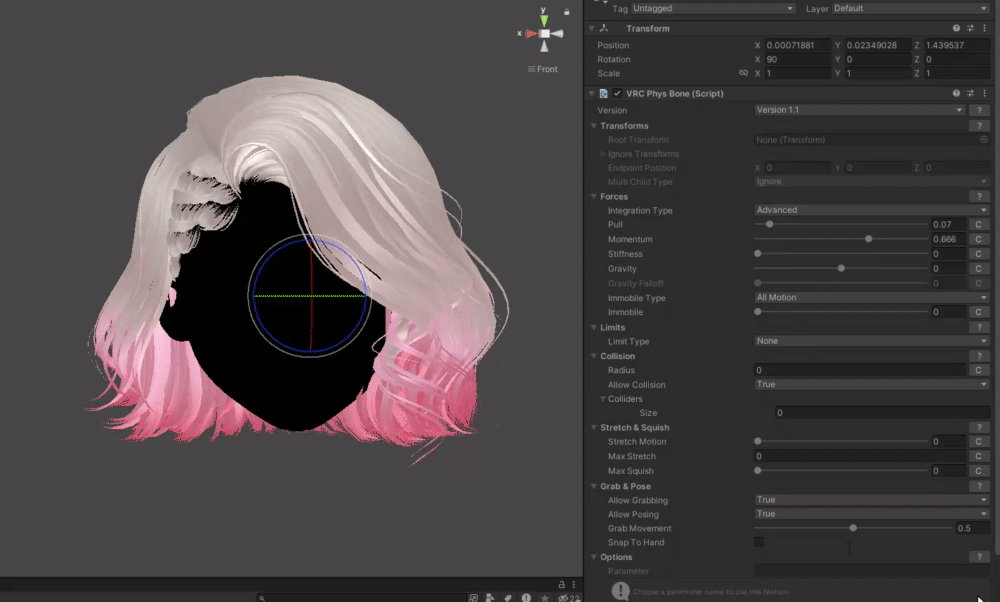Image resolution: width=1000 pixels, height=602 pixels.
Task: Click the help button for Forces section
Action: (x=979, y=197)
